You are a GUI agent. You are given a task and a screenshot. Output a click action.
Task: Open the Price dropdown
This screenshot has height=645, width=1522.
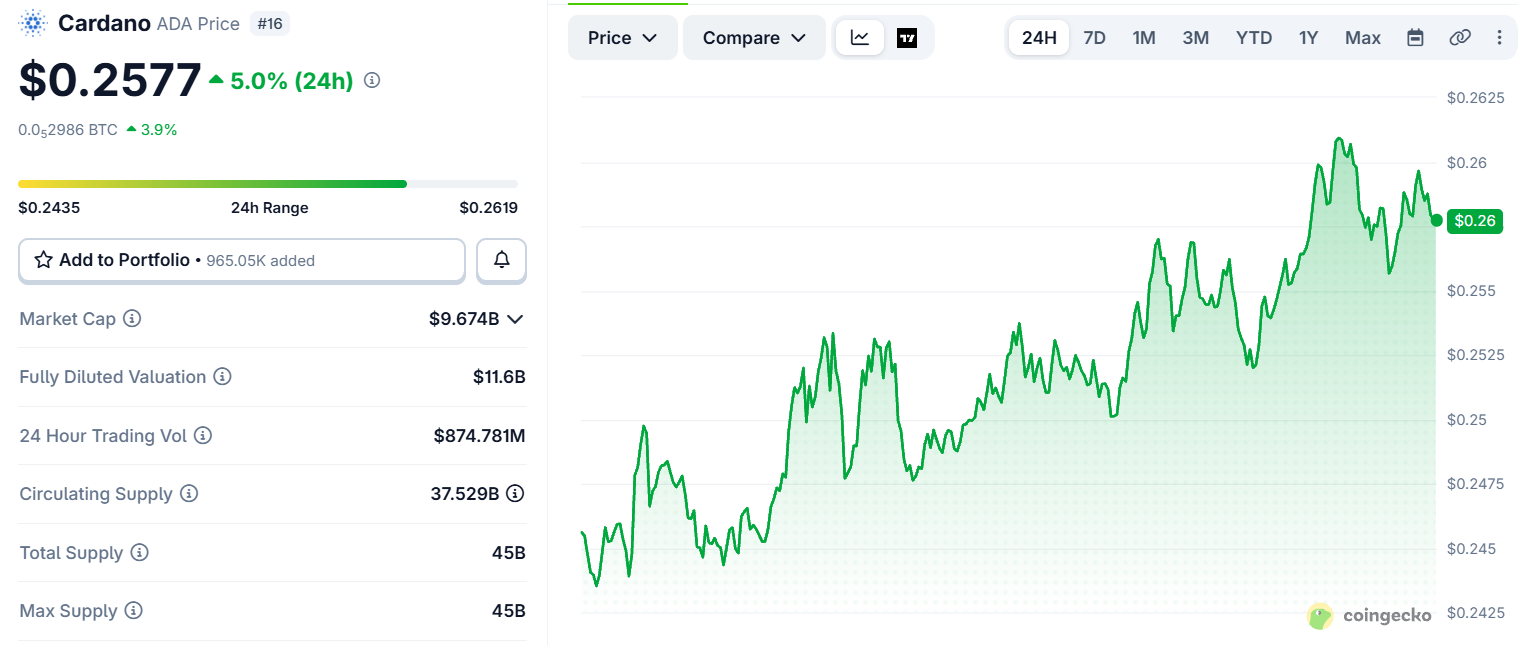pyautogui.click(x=622, y=38)
